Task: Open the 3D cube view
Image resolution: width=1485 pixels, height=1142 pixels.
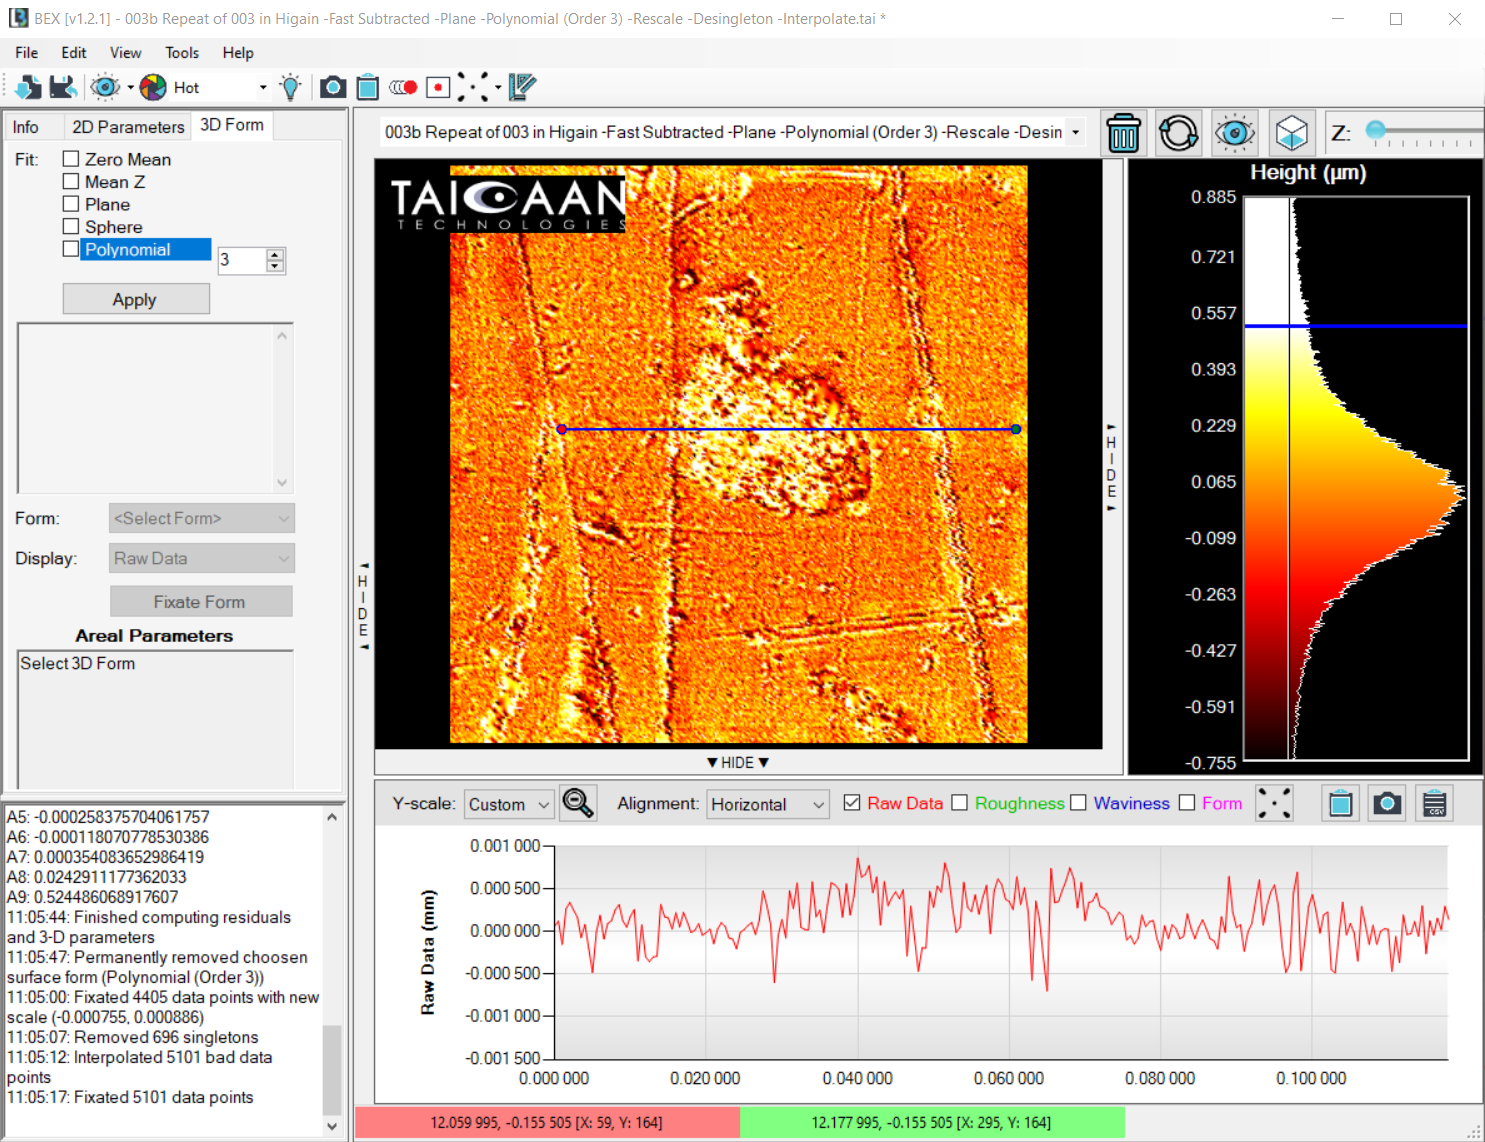Action: click(x=1291, y=133)
